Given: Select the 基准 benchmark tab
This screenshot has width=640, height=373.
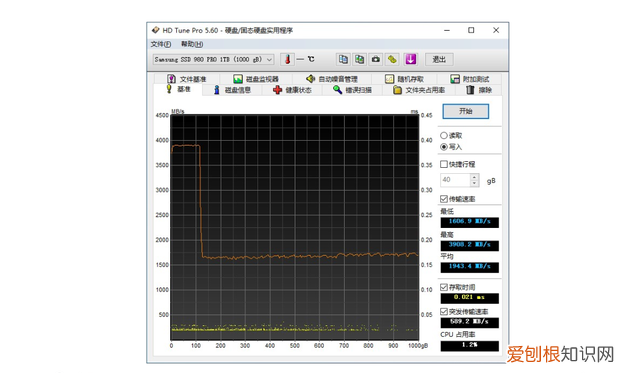Looking at the screenshot, I should click(178, 89).
